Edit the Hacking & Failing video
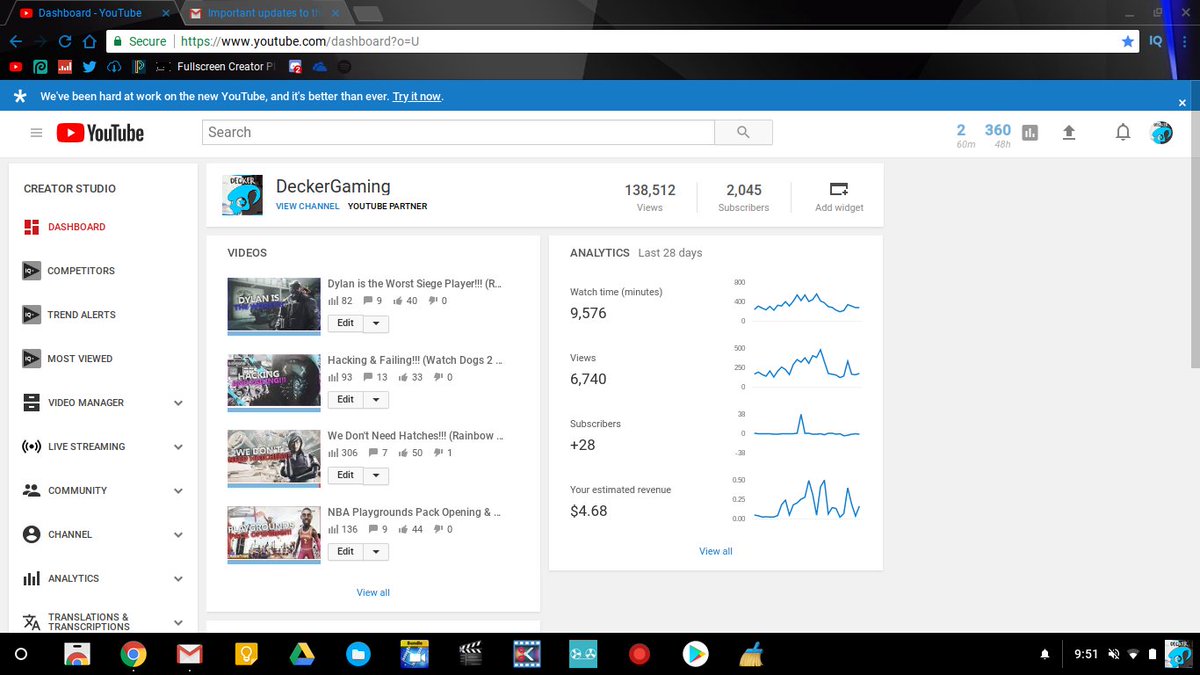 (x=345, y=399)
